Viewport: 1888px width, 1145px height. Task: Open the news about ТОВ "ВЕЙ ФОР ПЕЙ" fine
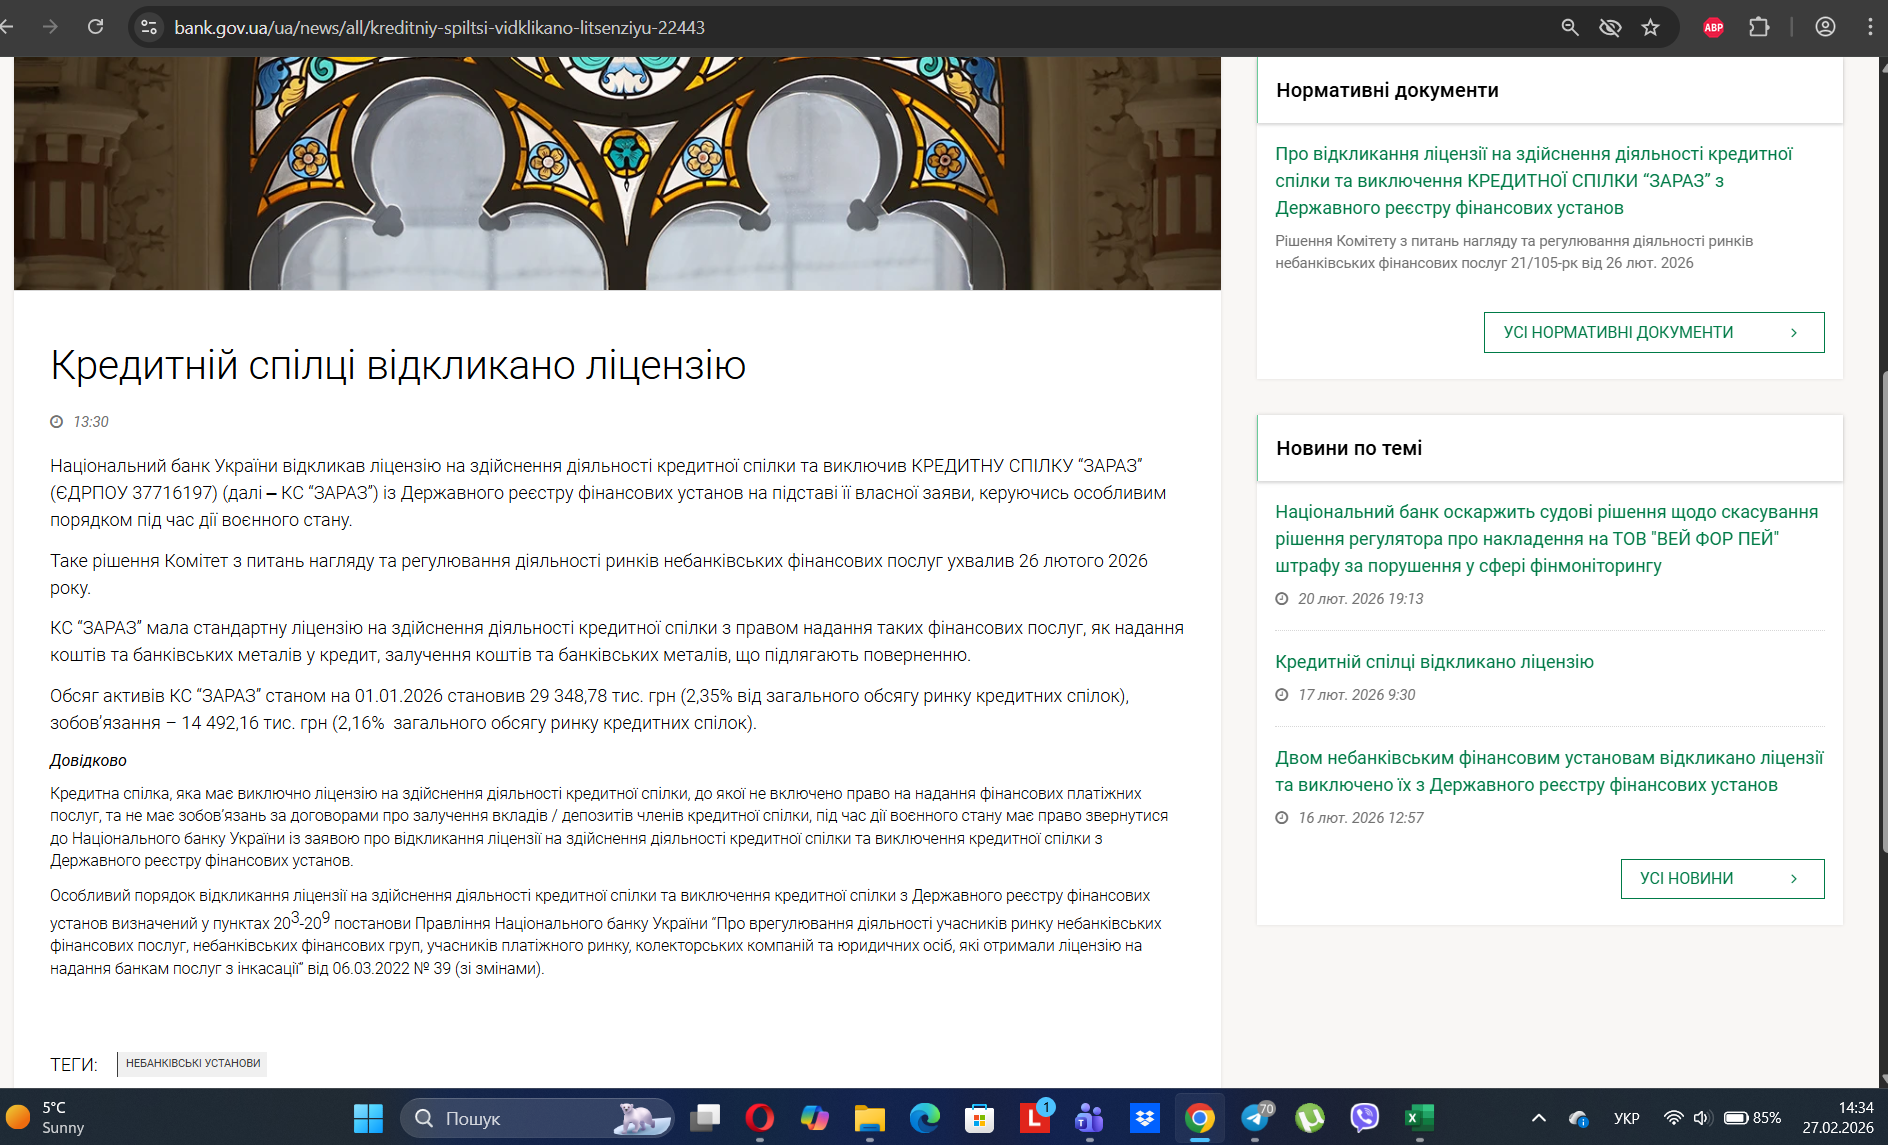click(1546, 539)
